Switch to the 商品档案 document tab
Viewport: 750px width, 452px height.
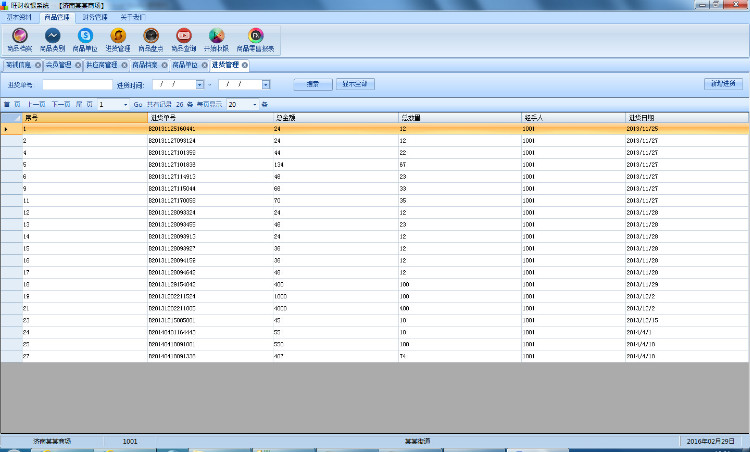(145, 65)
